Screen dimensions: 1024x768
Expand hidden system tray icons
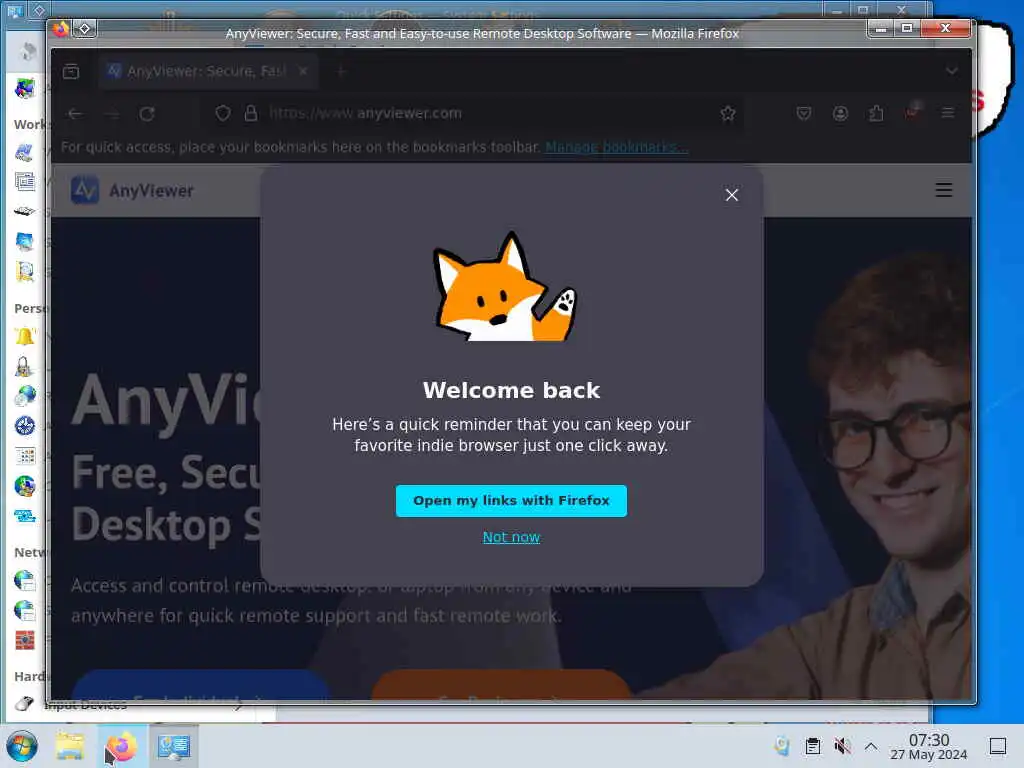tap(871, 746)
